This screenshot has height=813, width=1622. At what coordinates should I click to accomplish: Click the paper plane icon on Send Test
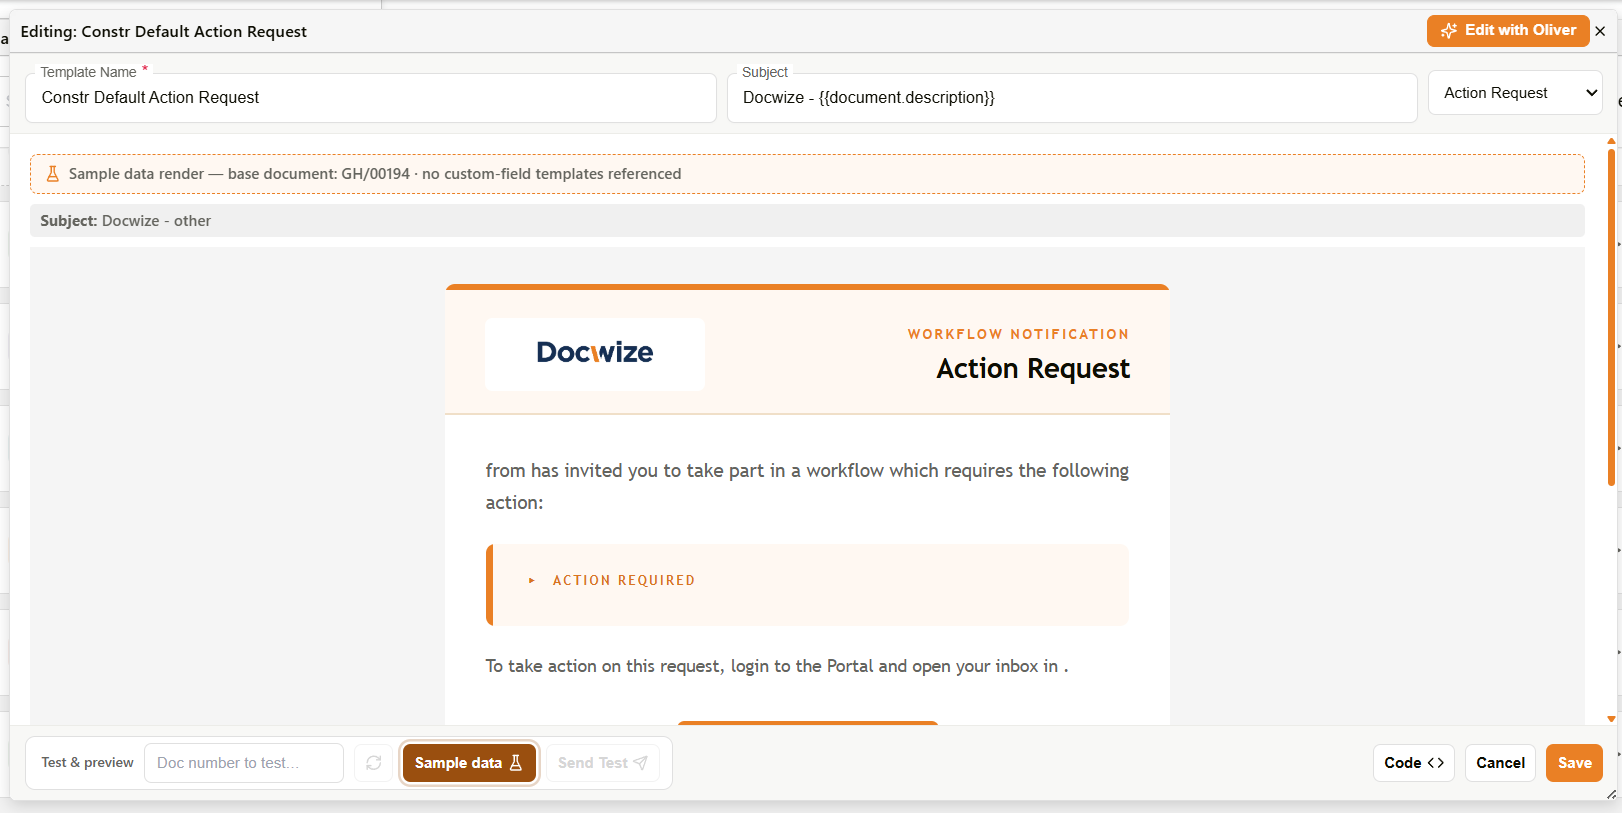tap(641, 763)
